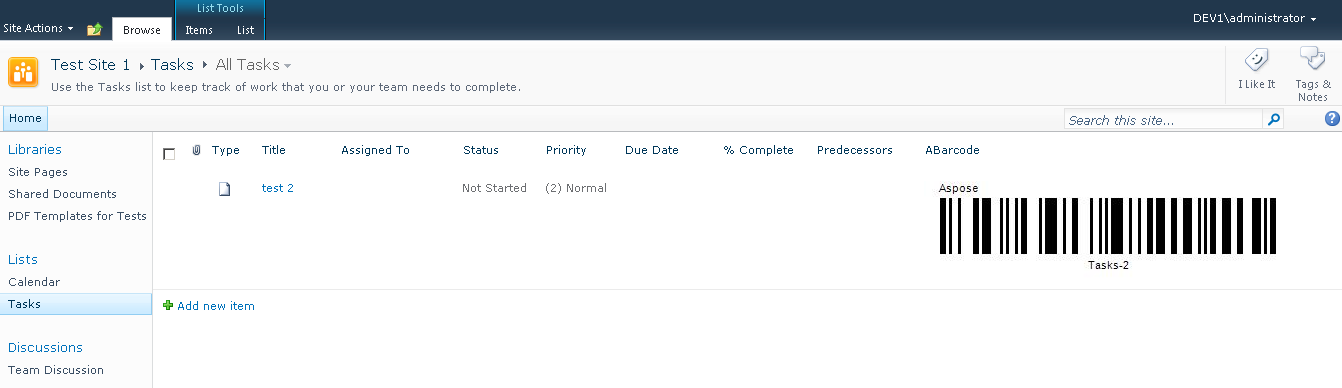Screen dimensions: 1342x388
Task: Click the Tasks-2 barcode image
Action: (x=1108, y=227)
